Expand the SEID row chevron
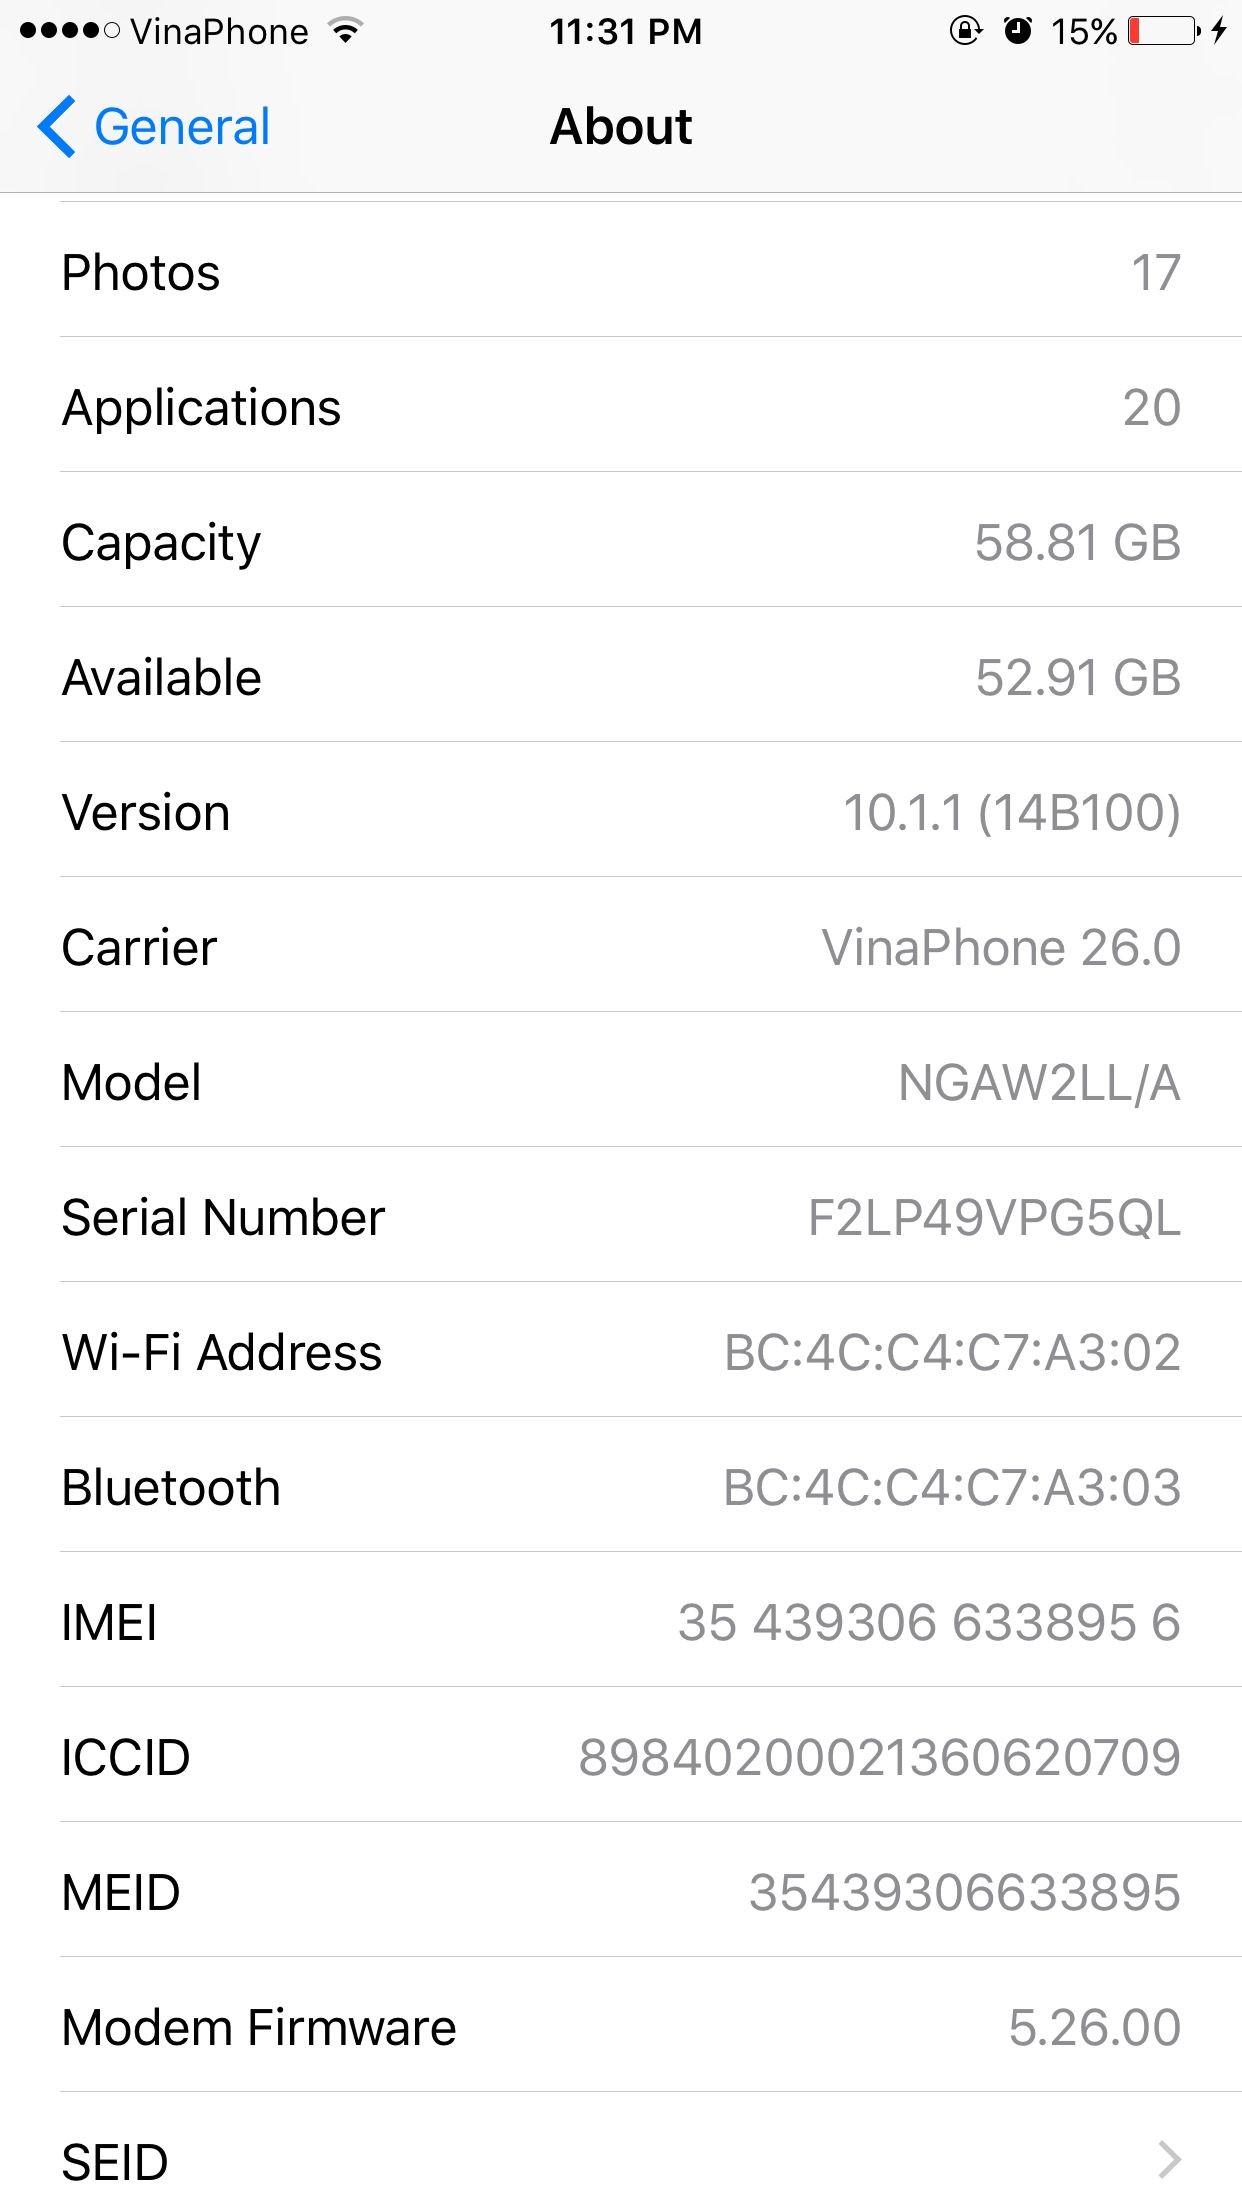The width and height of the screenshot is (1242, 2208). (1169, 2160)
